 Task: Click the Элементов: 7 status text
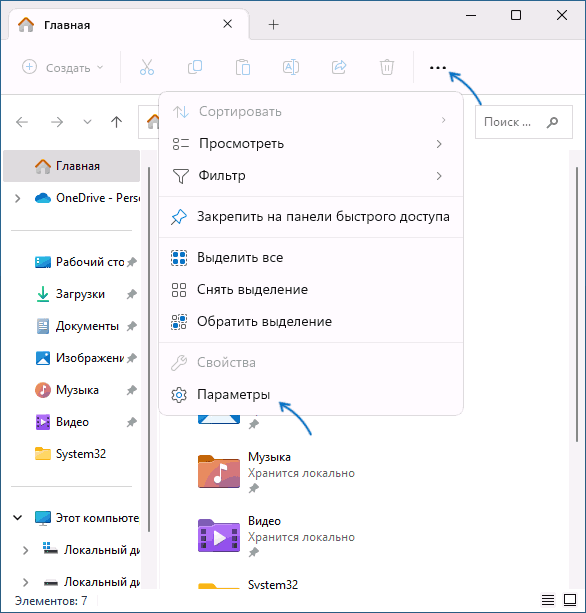click(x=51, y=600)
